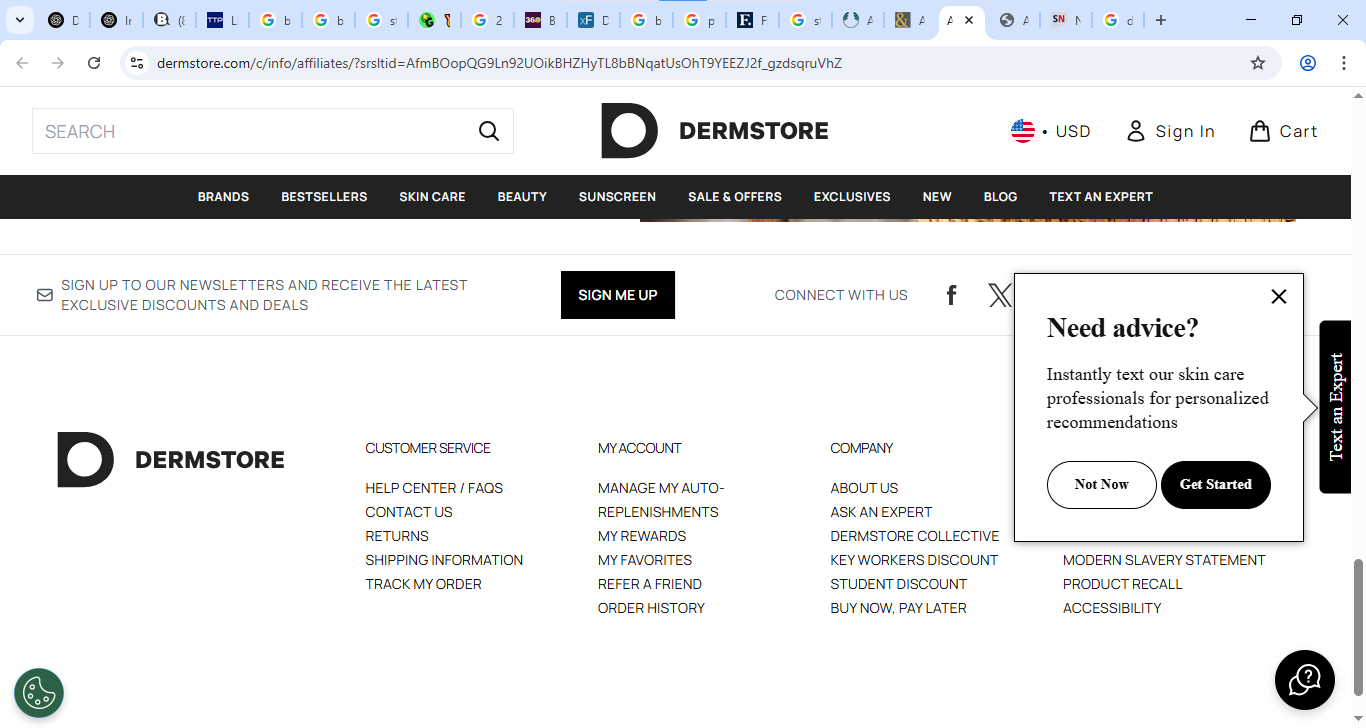Open MANAGE MY AUTO-REPLENISHMENTS link

click(661, 500)
